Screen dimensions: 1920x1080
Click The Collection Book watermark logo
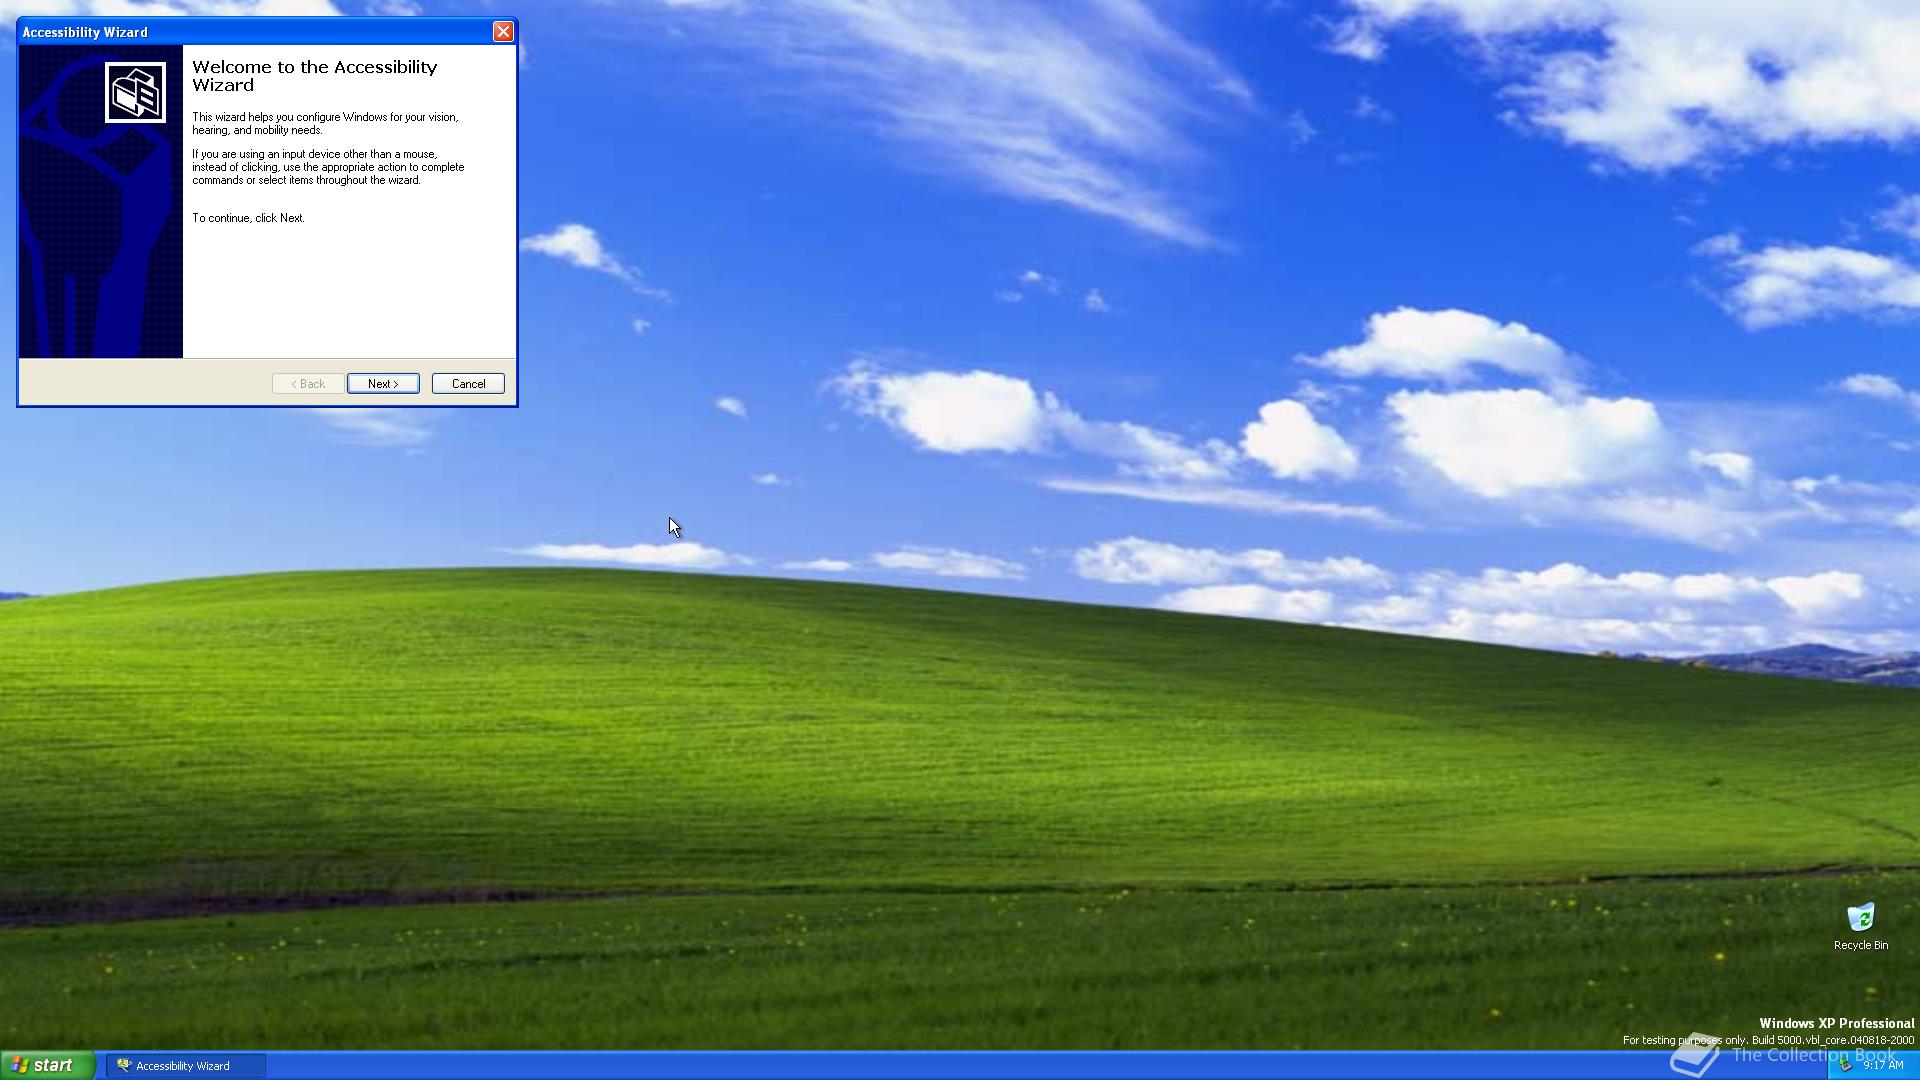point(1694,1056)
